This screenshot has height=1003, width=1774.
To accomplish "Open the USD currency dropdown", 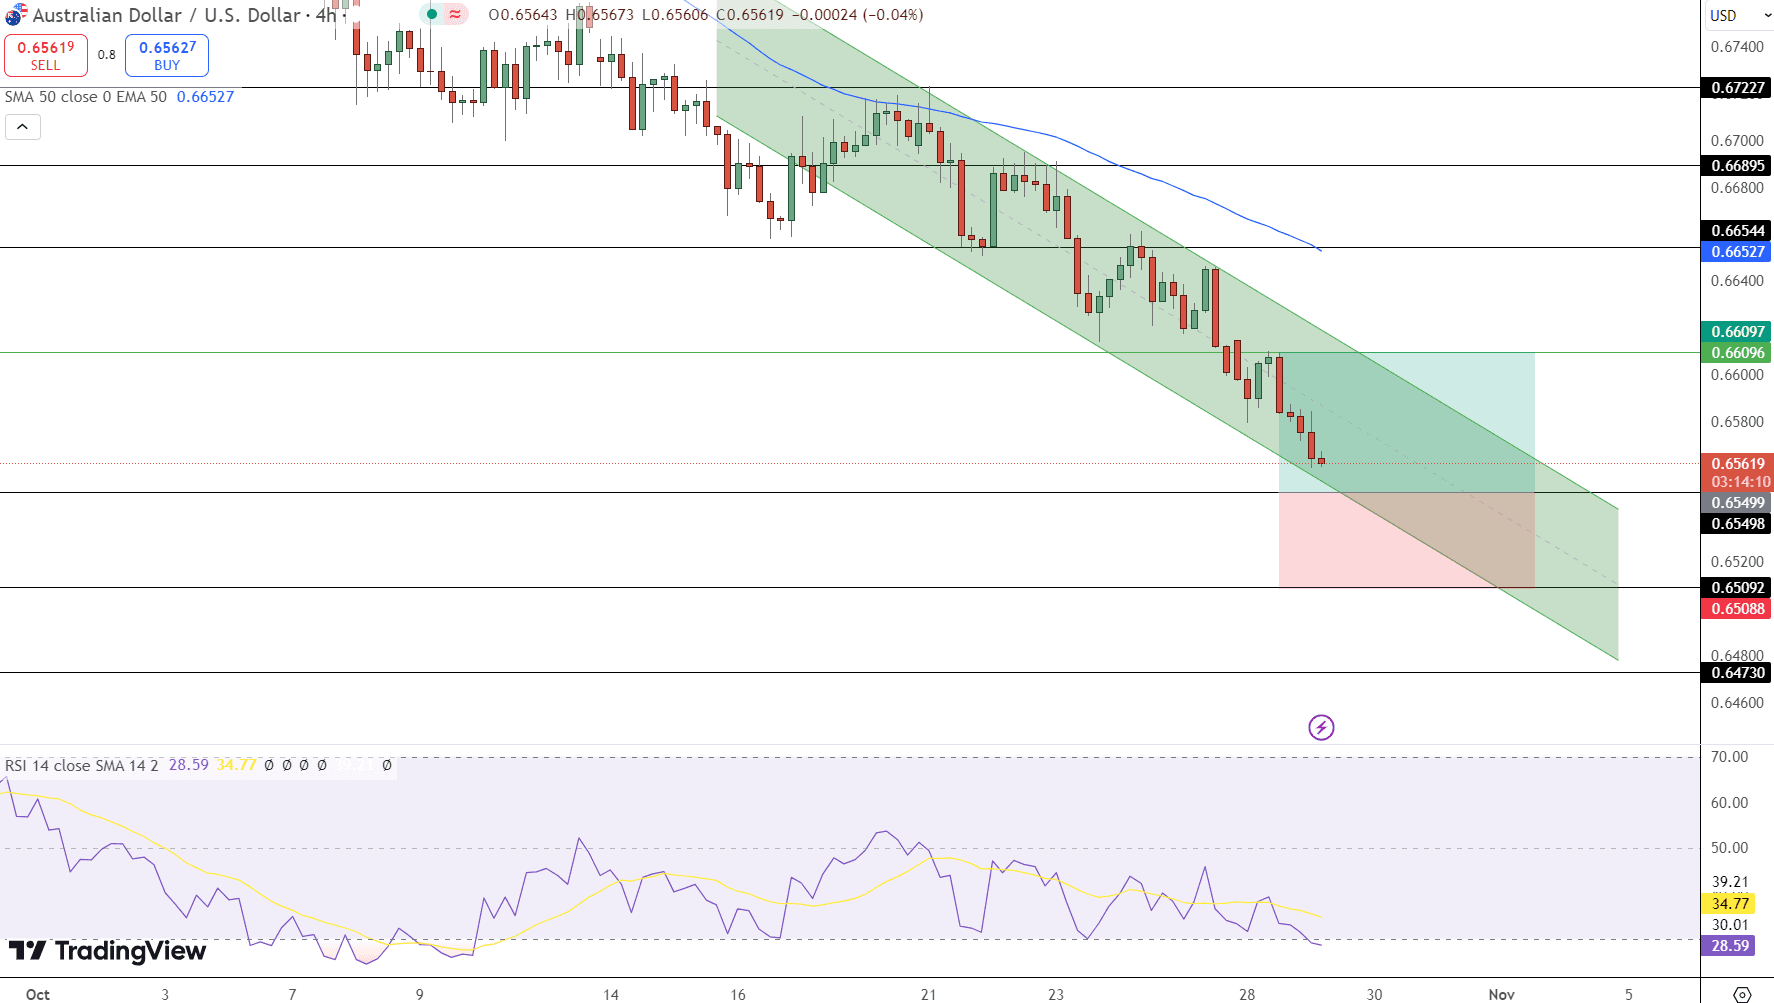I will (1738, 15).
